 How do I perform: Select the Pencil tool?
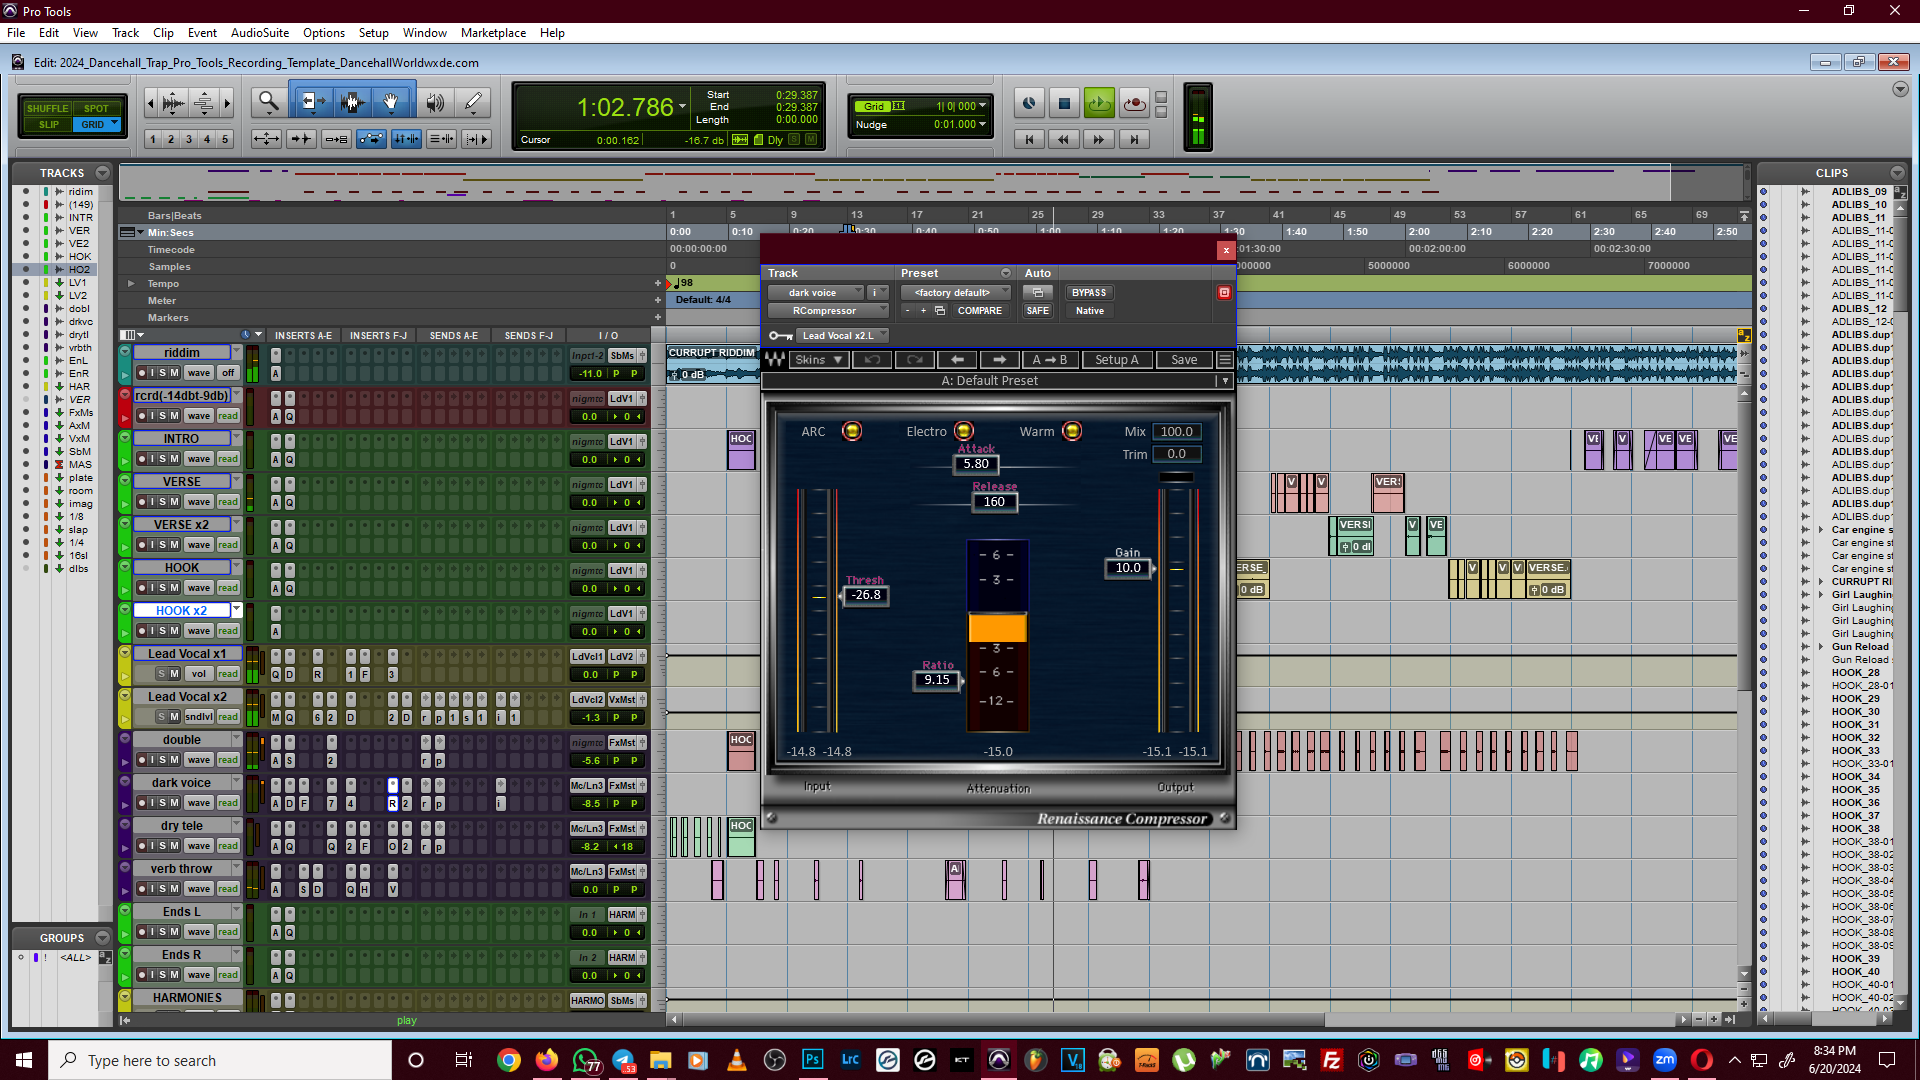[473, 102]
